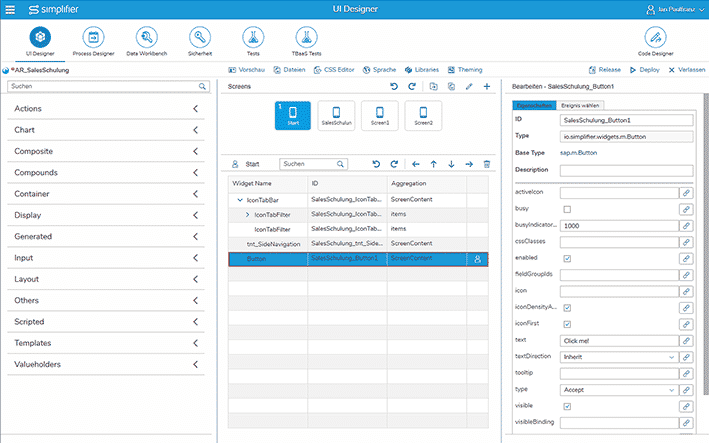Open the Process Designer module

94,37
